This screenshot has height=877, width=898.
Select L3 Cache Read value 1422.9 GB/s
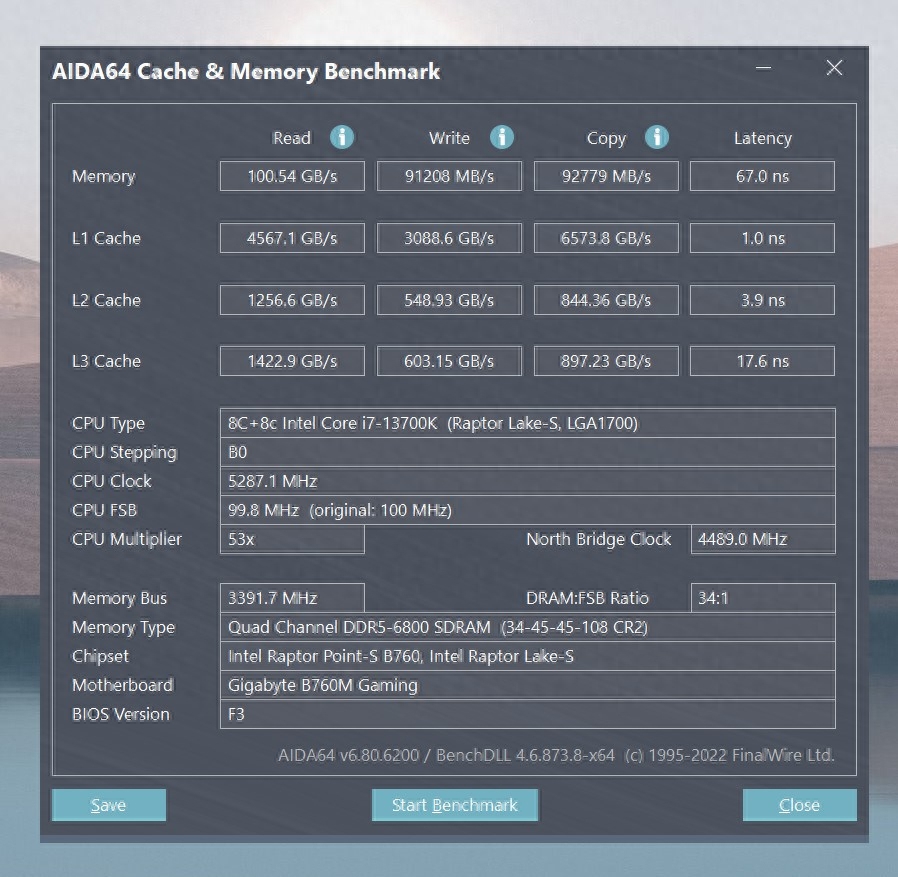coord(292,361)
